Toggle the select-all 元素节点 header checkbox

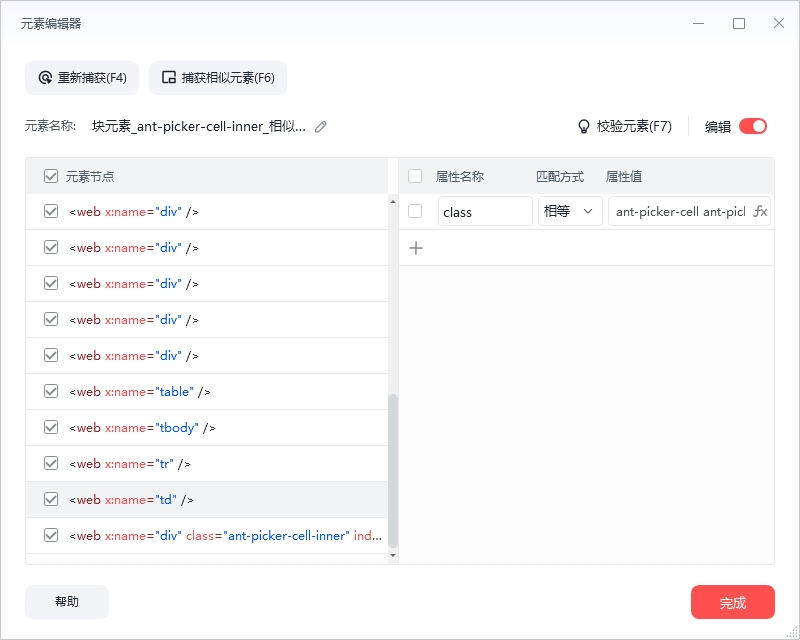coord(51,176)
